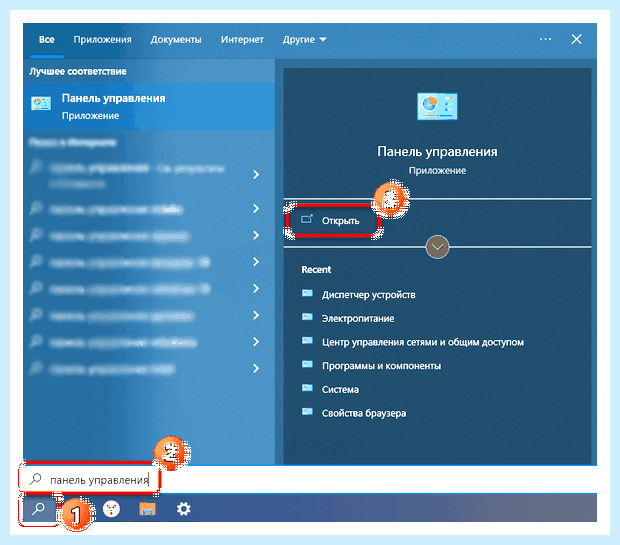Open the Другие dropdown tab
Image resolution: width=620 pixels, height=545 pixels.
pos(304,40)
